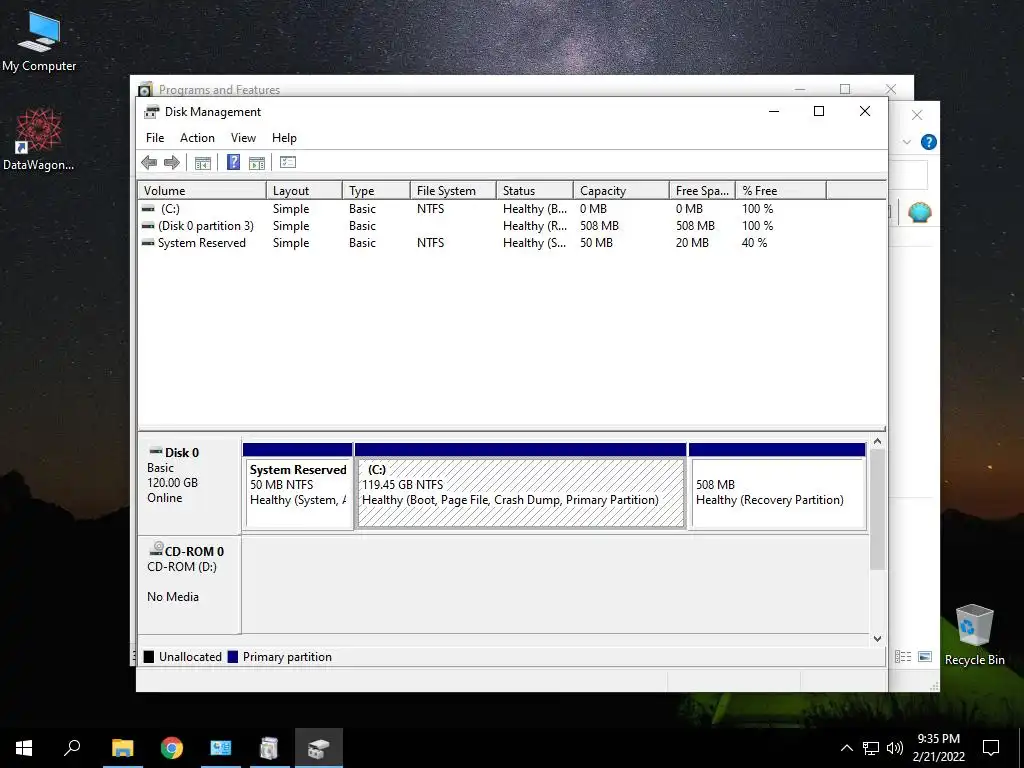The width and height of the screenshot is (1024, 768).
Task: Click the Settings checklist toolbar icon
Action: click(288, 163)
